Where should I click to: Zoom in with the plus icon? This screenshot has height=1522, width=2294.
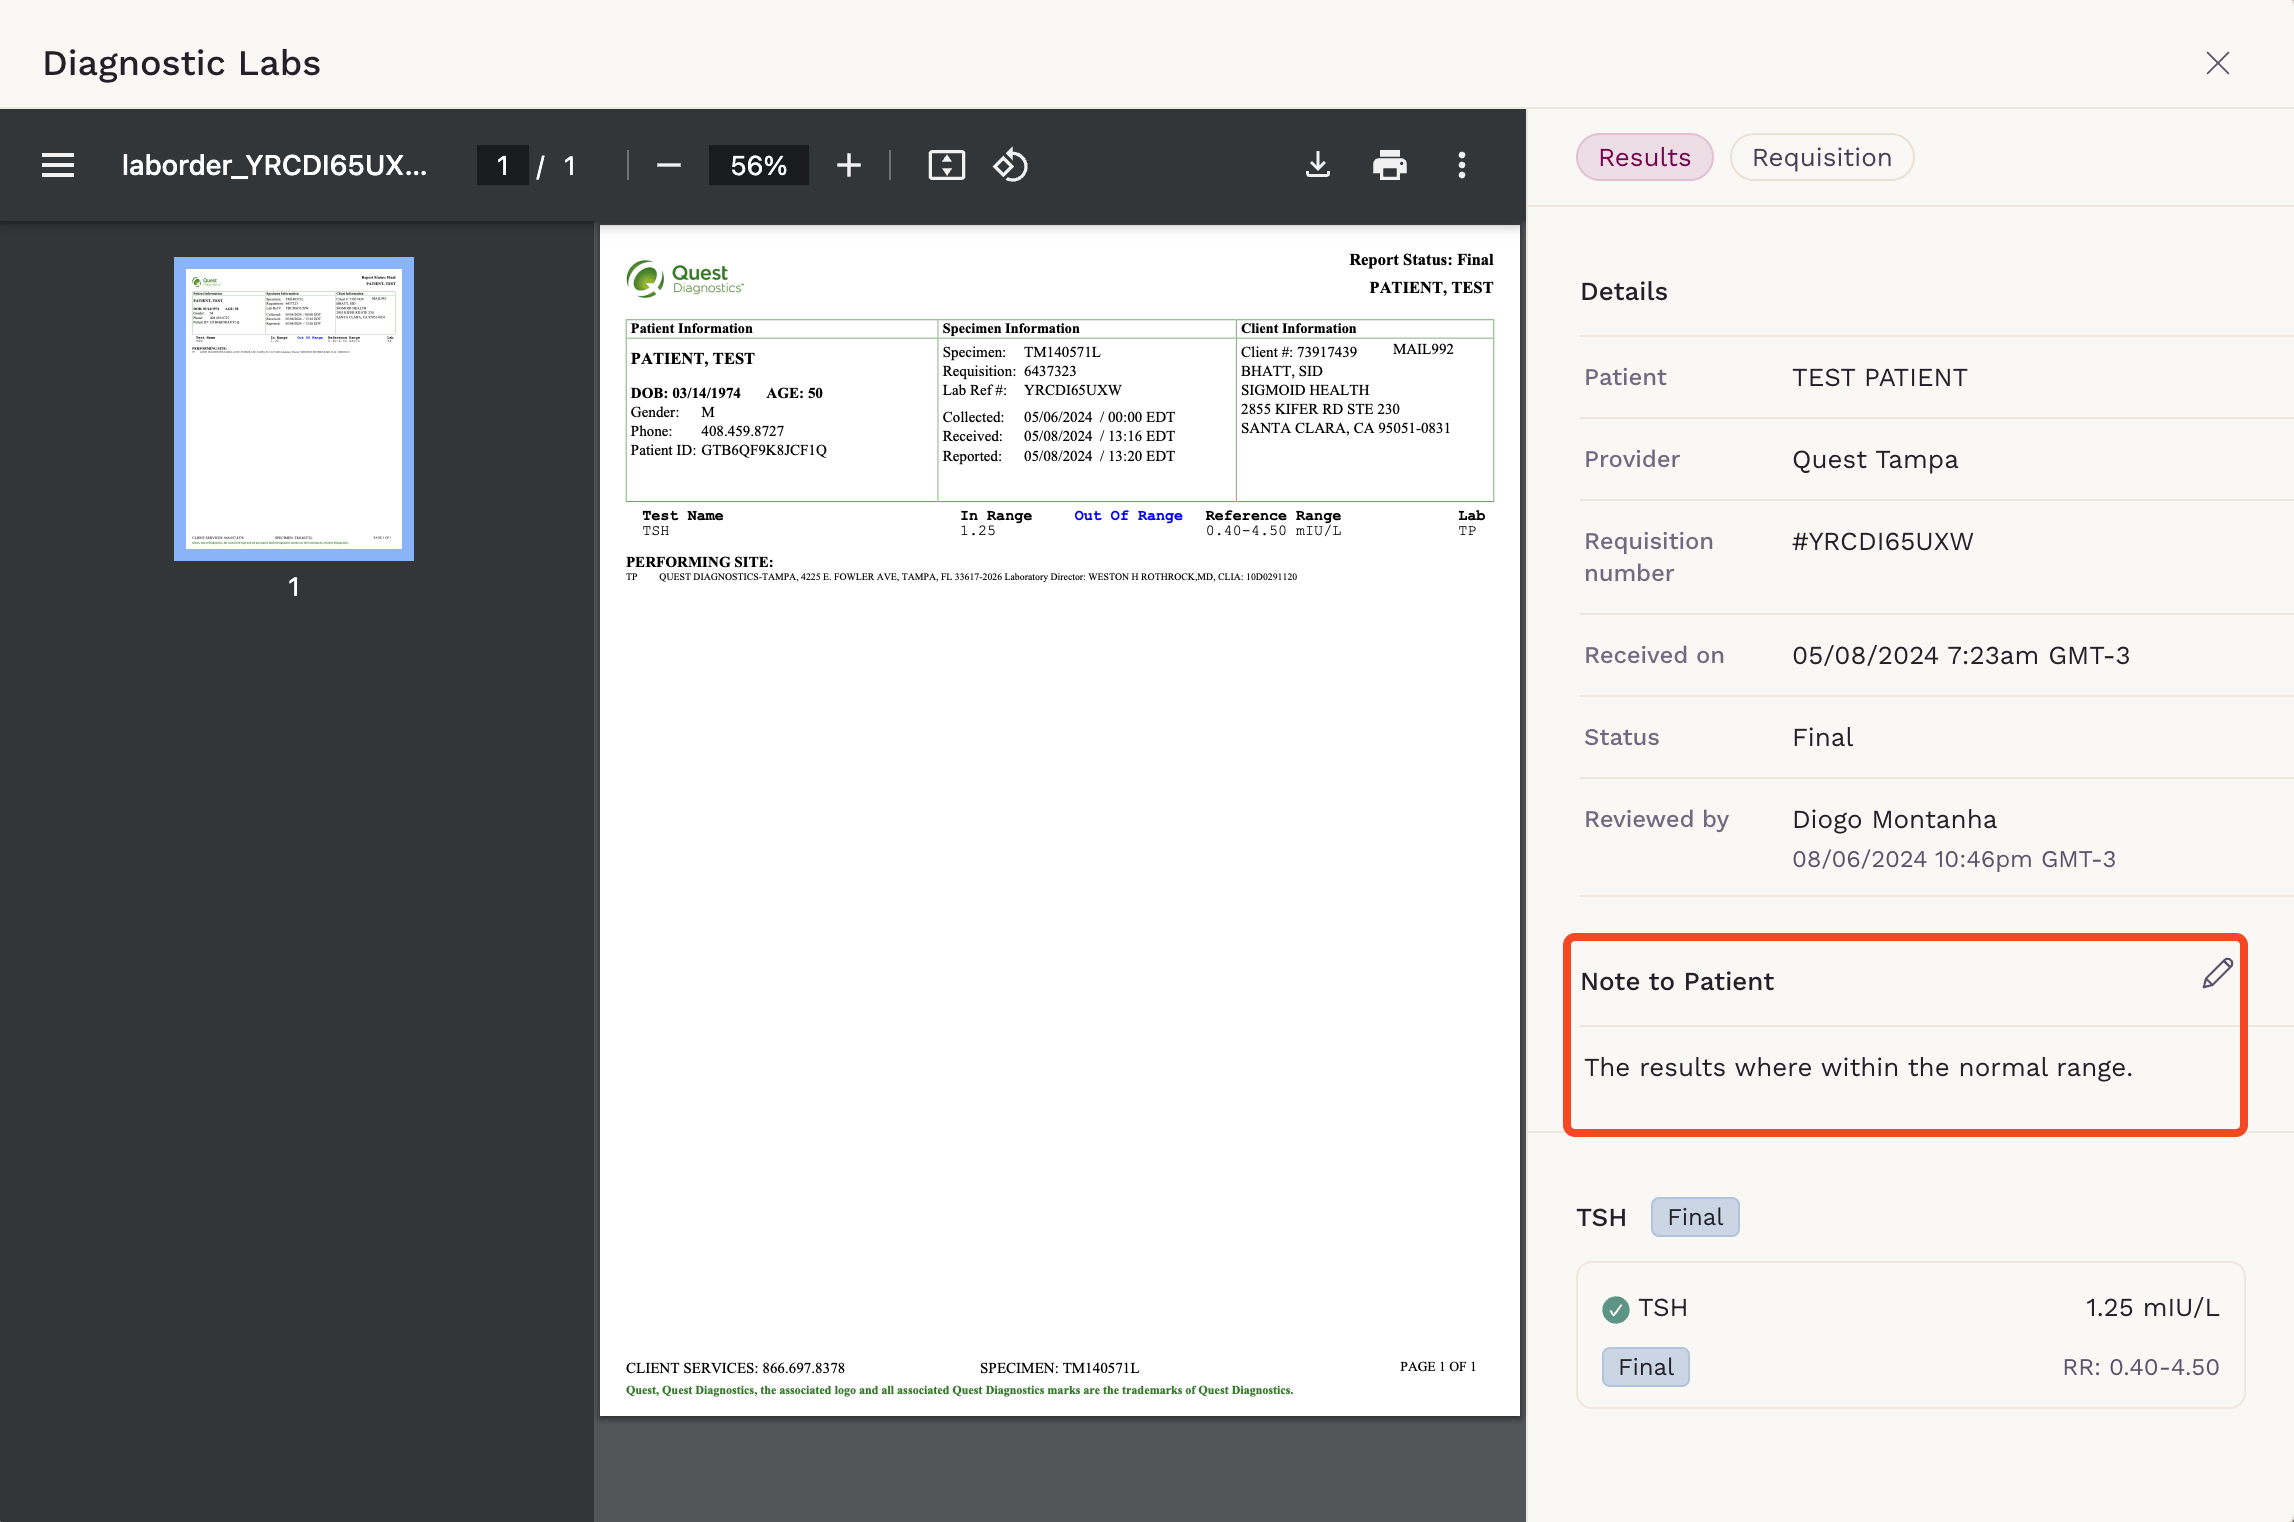[x=848, y=165]
